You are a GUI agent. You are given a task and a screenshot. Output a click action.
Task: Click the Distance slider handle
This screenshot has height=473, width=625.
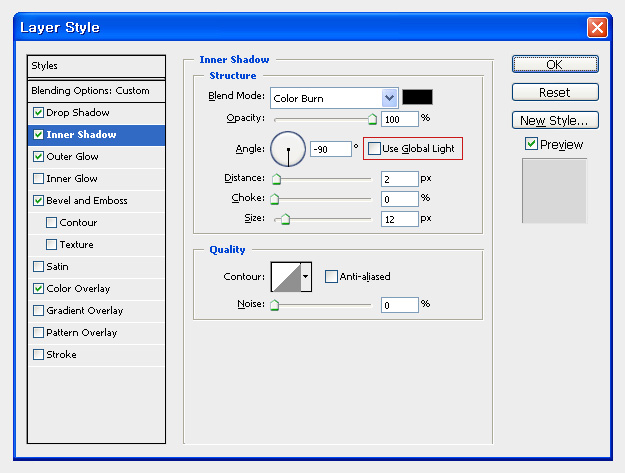[276, 179]
